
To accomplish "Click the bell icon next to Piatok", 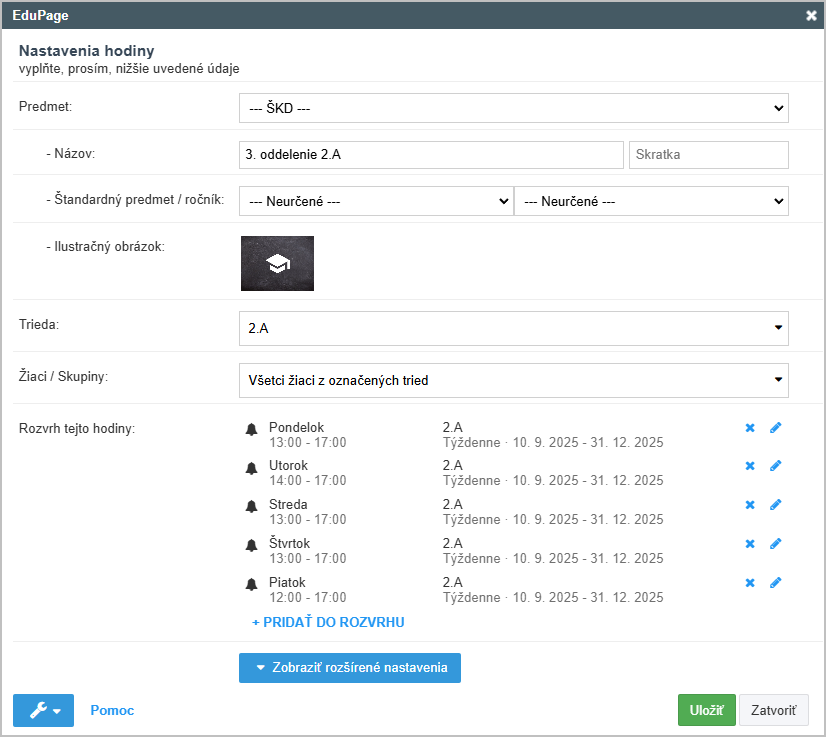I will click(x=251, y=584).
